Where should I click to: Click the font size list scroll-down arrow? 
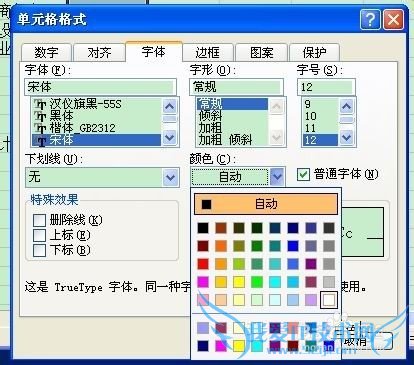point(347,137)
